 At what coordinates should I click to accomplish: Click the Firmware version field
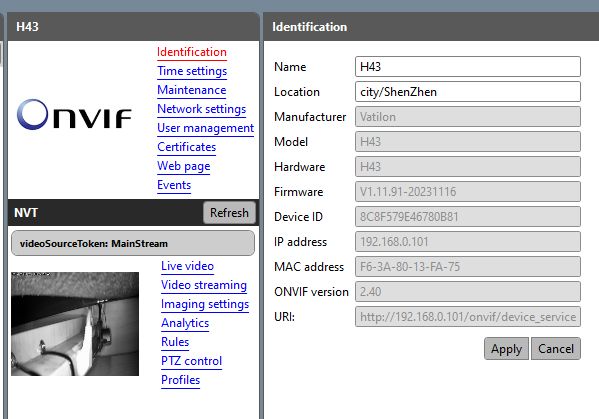point(468,192)
